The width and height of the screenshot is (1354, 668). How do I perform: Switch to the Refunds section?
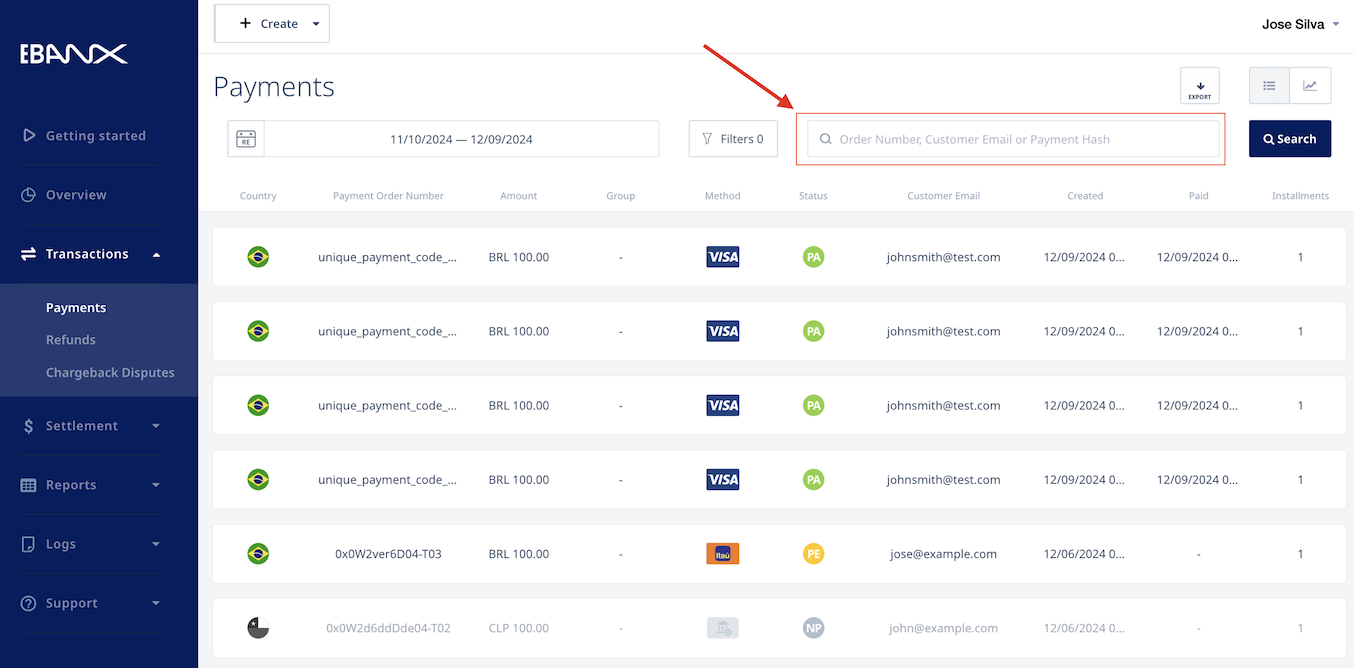coord(70,339)
